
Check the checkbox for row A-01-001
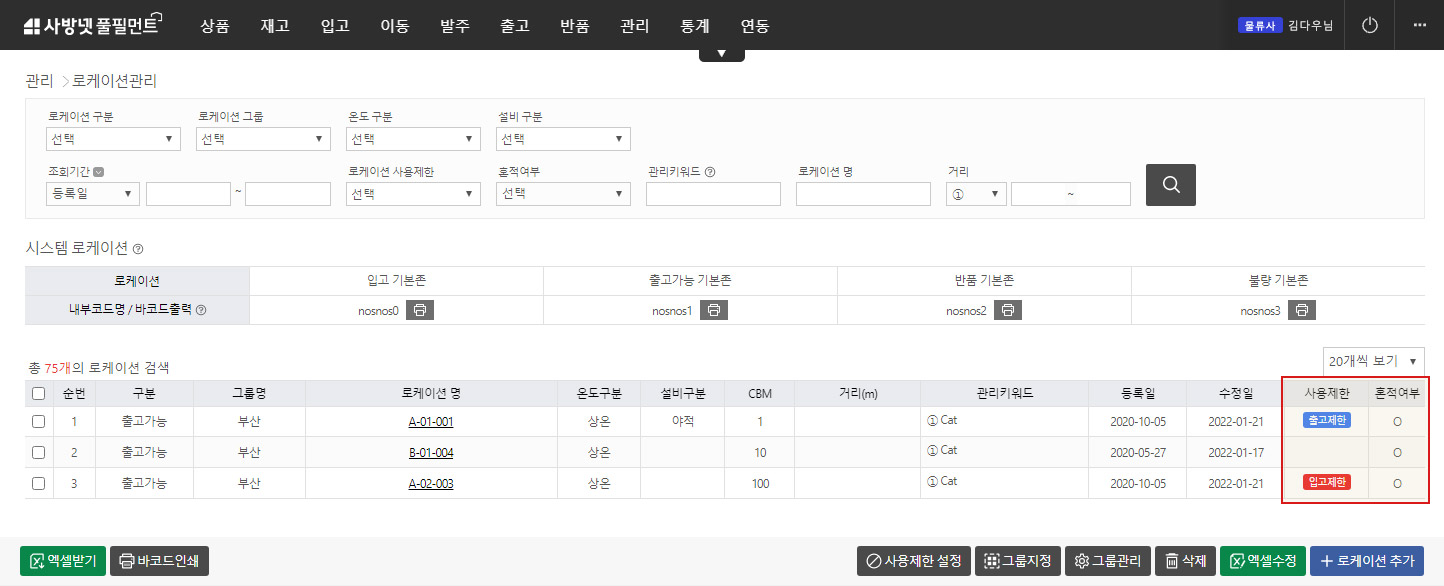[x=38, y=422]
